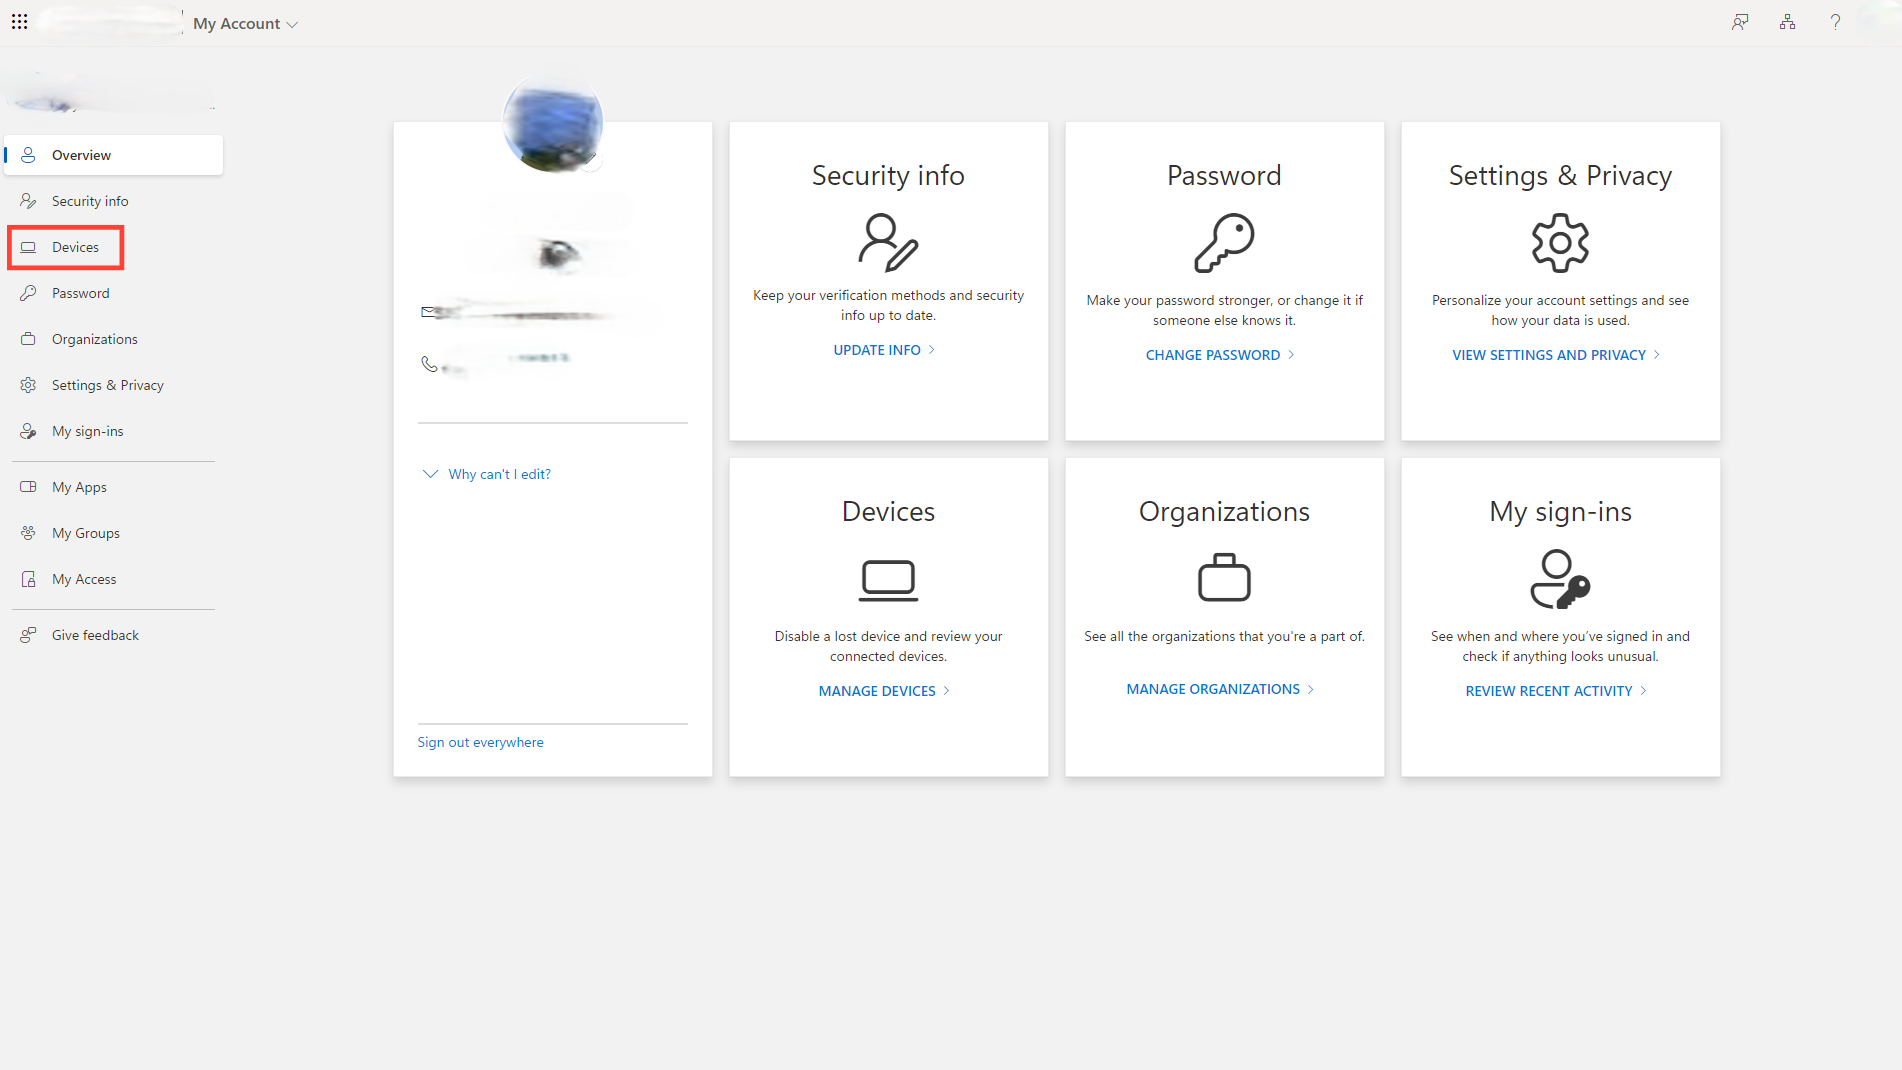Image resolution: width=1902 pixels, height=1070 pixels.
Task: Click text 'Make your password stronger, or change it if'
Action: pos(1224,300)
